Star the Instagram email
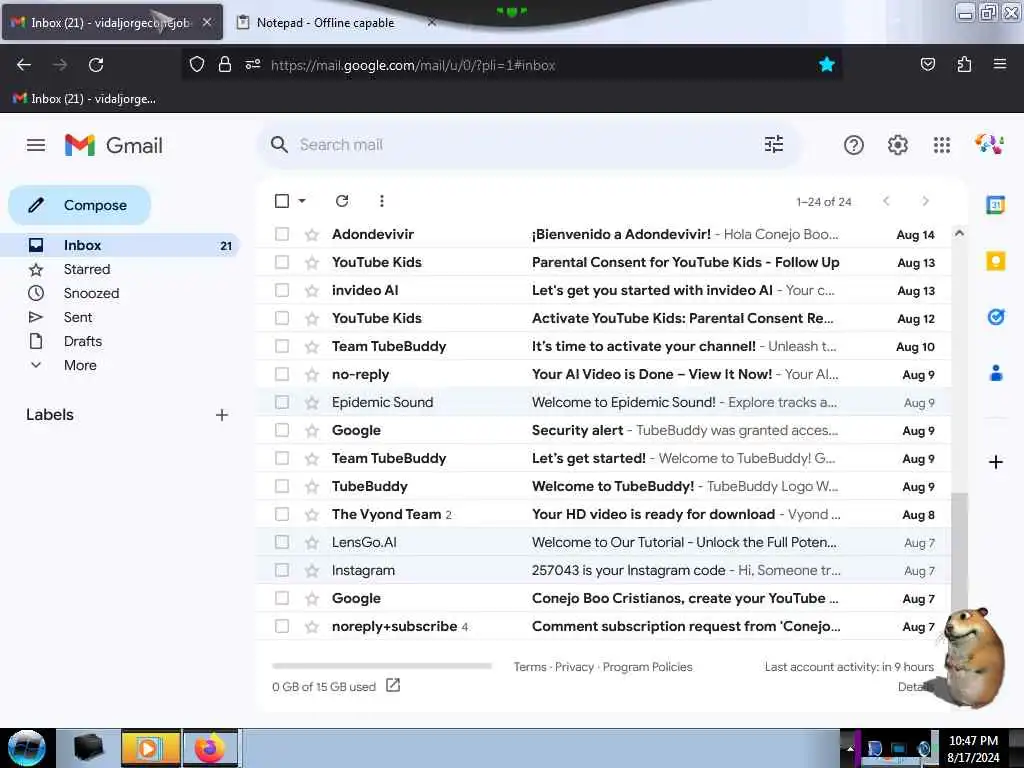Screen dimensions: 1024x768 pyautogui.click(x=312, y=571)
